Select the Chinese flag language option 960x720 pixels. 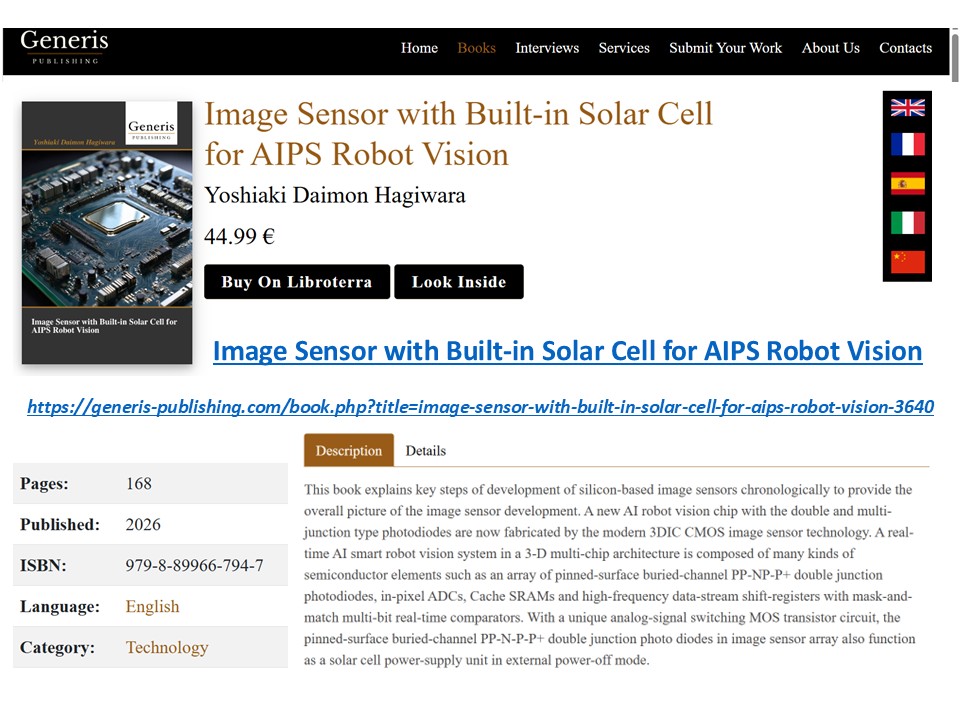(907, 262)
